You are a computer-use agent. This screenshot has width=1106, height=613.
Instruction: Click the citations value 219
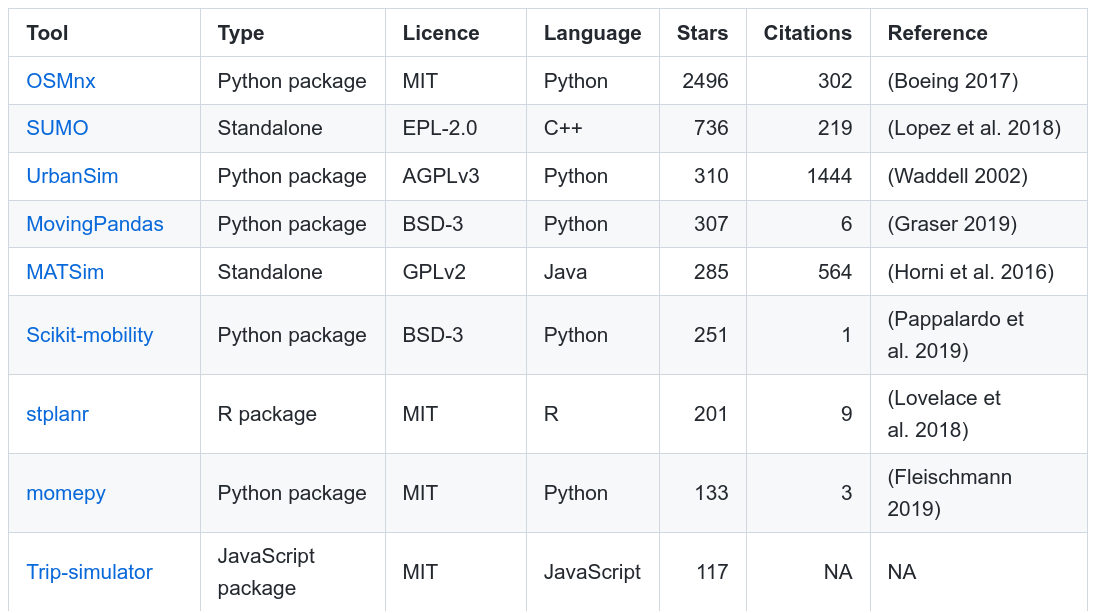pyautogui.click(x=835, y=128)
